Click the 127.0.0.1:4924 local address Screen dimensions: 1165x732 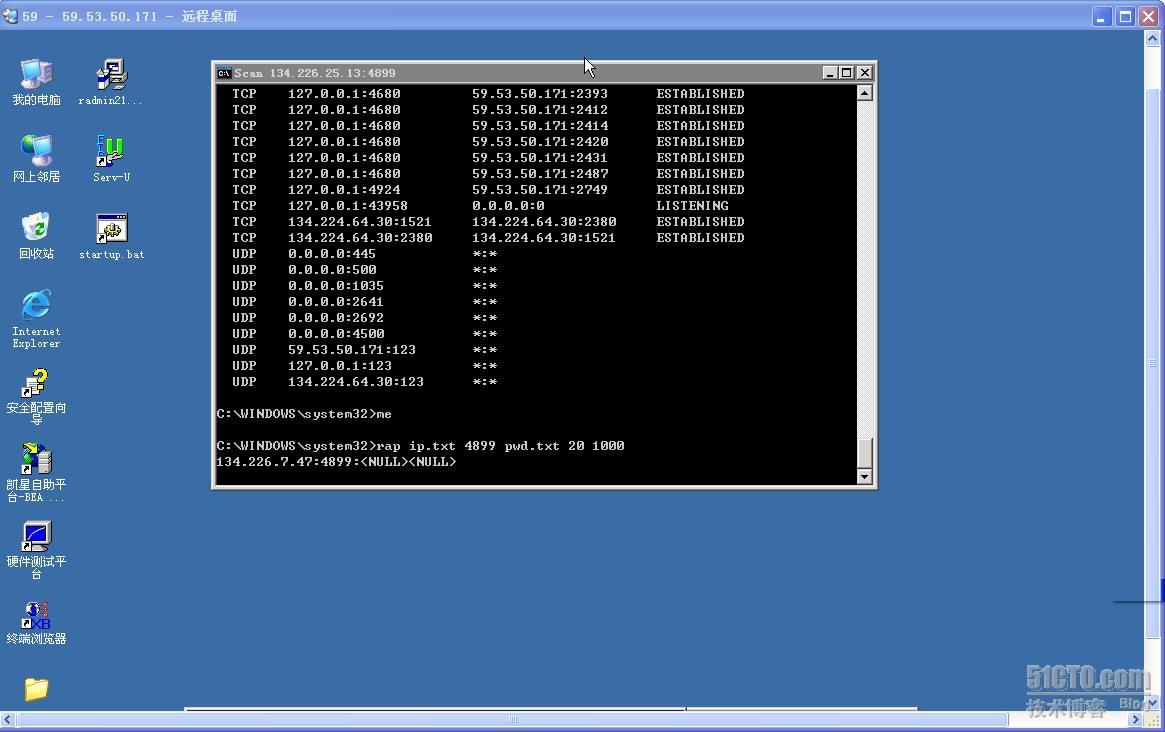click(x=344, y=190)
